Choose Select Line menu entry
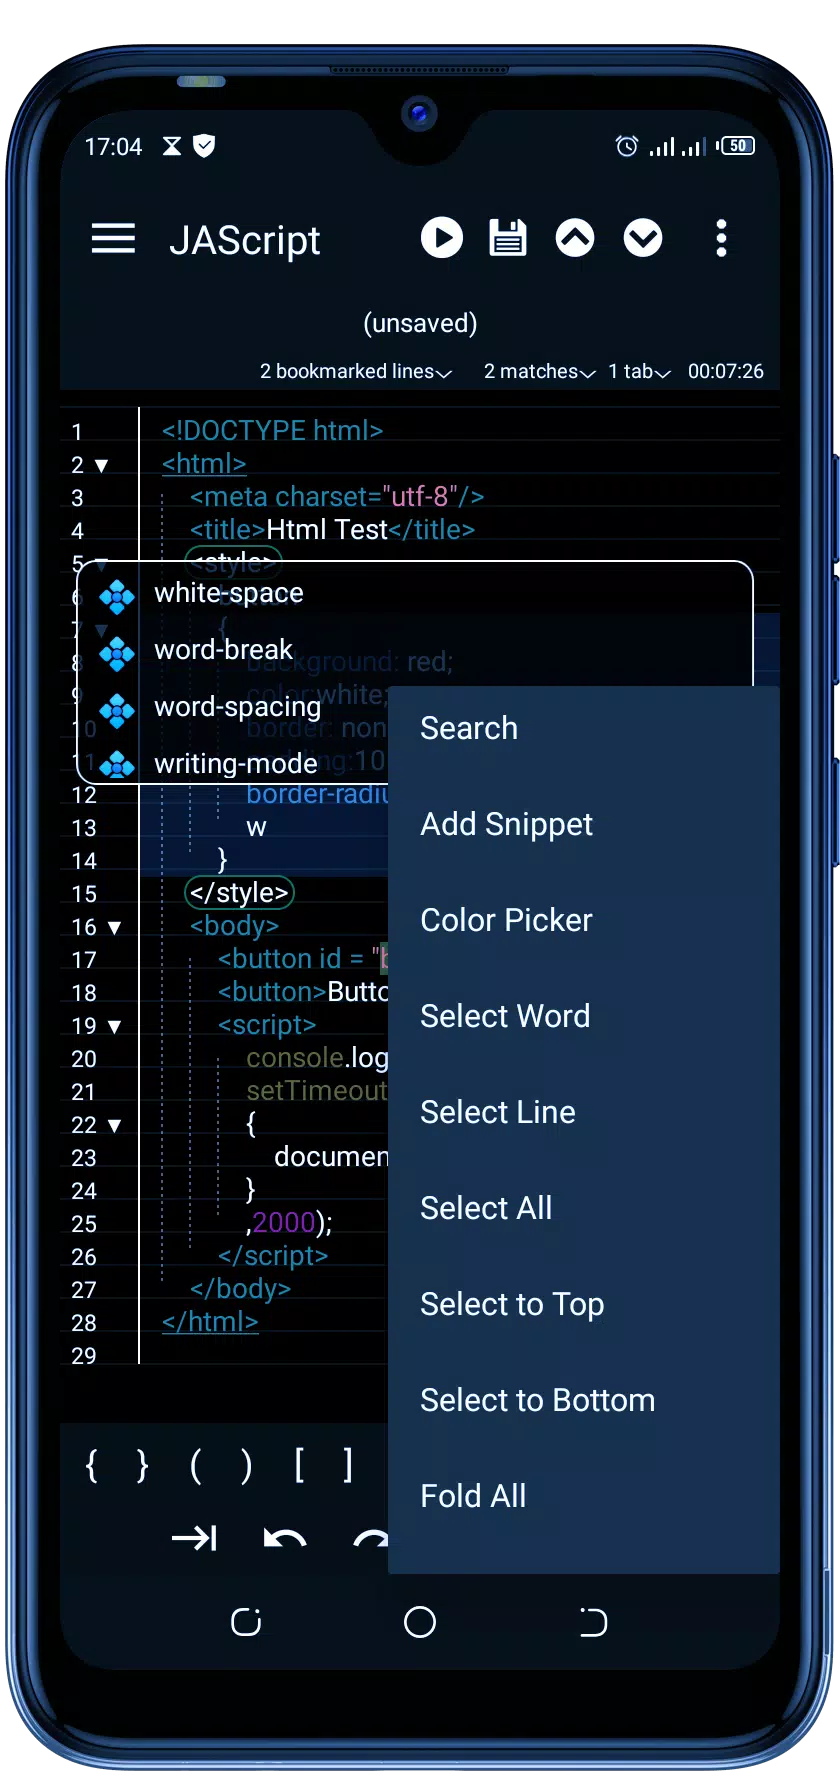This screenshot has width=840, height=1780. tap(583, 1112)
